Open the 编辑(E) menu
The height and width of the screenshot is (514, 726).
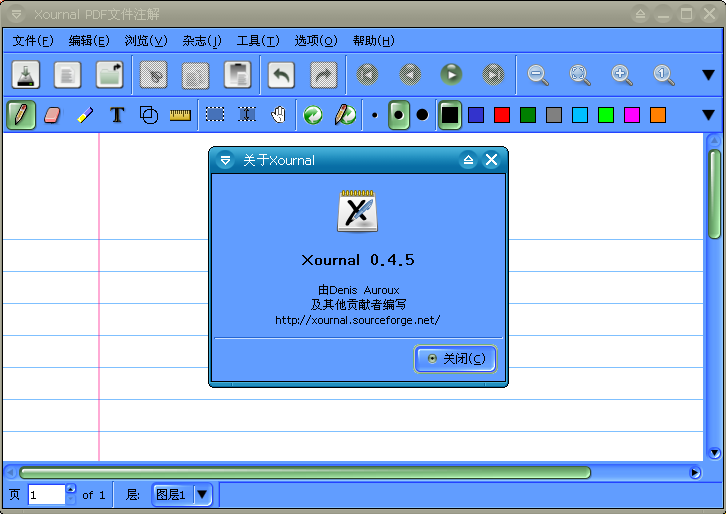[x=89, y=41]
